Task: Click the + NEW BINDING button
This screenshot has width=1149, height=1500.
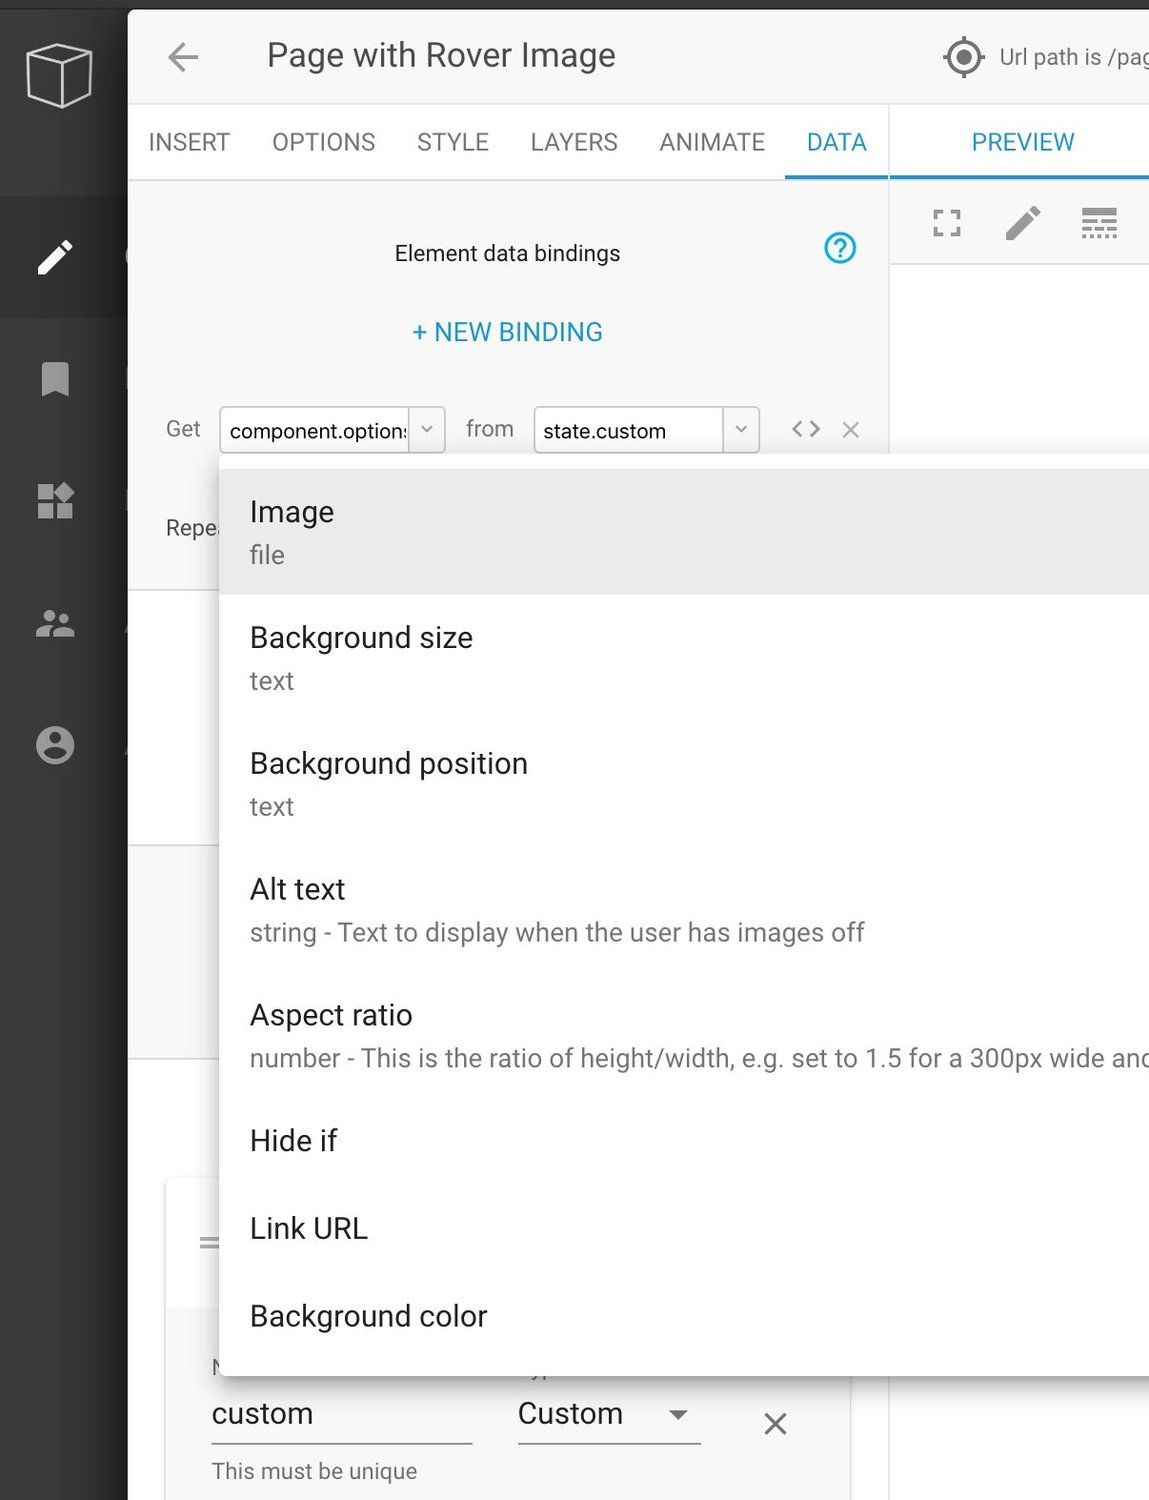Action: click(x=507, y=332)
